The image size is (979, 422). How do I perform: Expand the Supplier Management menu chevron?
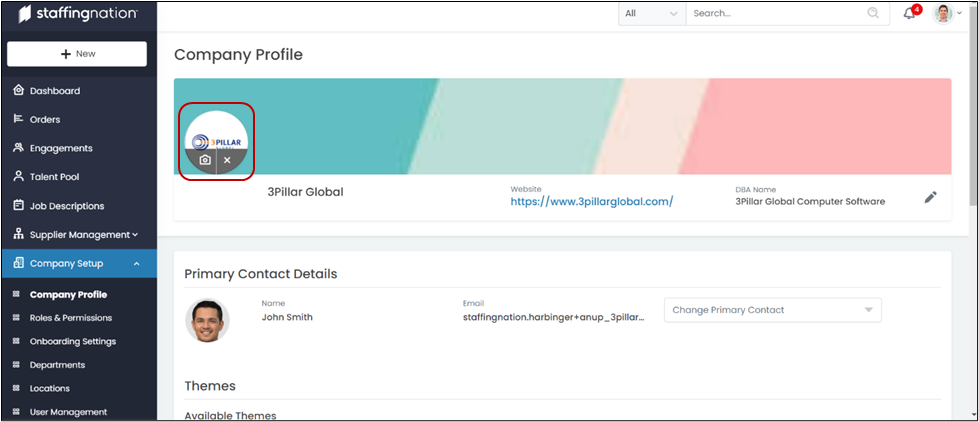(135, 235)
